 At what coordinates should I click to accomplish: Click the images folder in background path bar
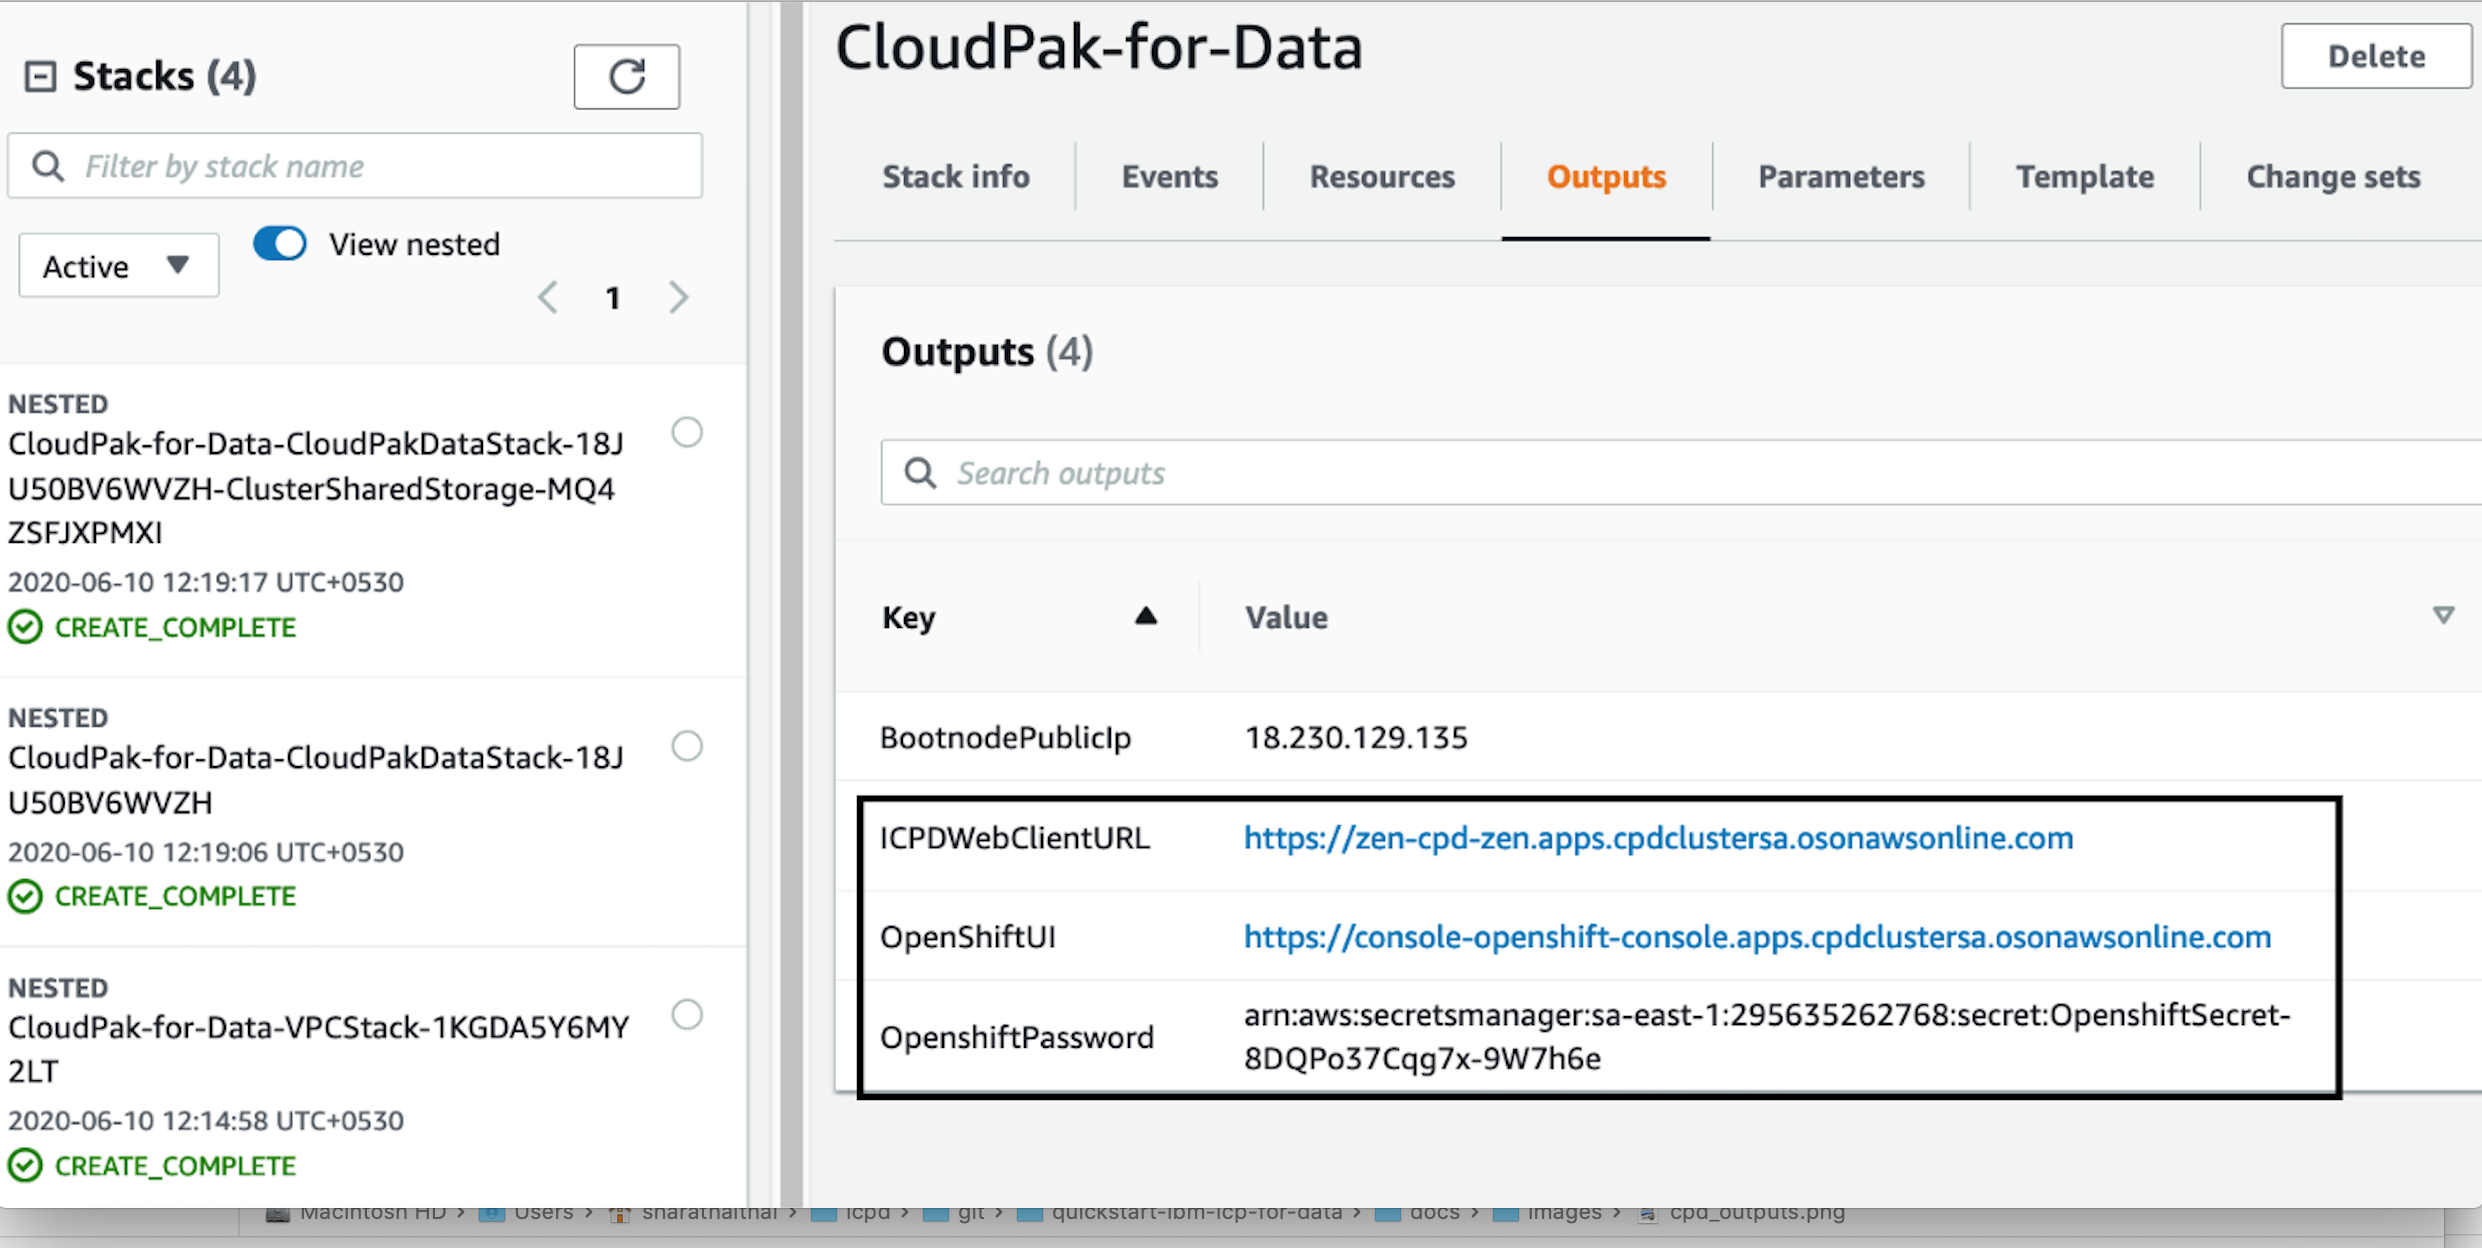pyautogui.click(x=1565, y=1213)
